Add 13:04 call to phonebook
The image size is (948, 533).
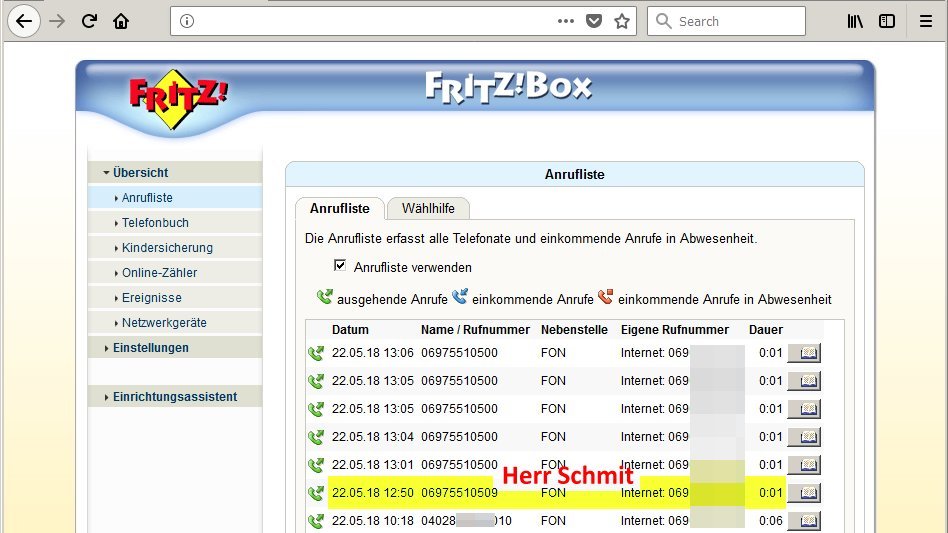(x=804, y=437)
